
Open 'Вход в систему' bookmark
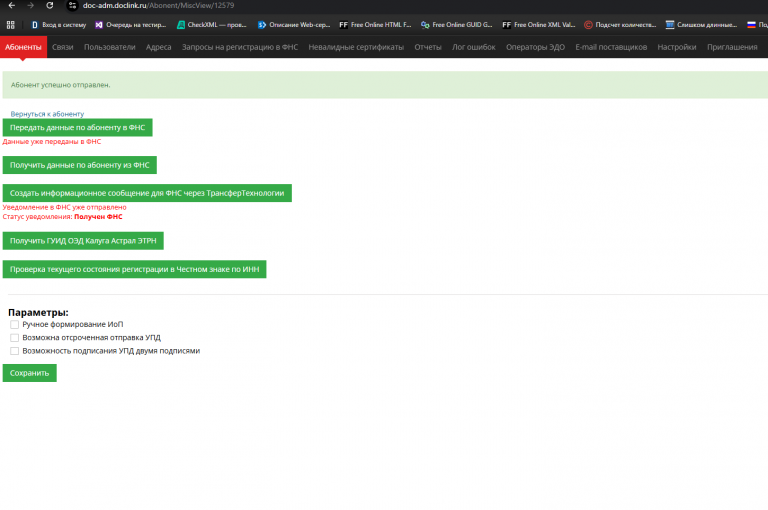point(58,24)
